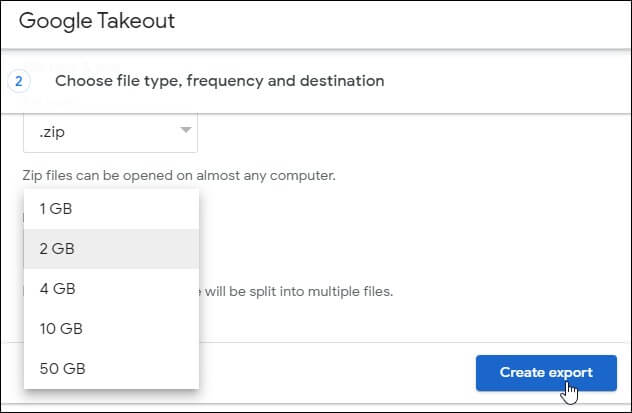632x413 pixels.
Task: Pick the 4 GB size option
Action: tap(111, 288)
